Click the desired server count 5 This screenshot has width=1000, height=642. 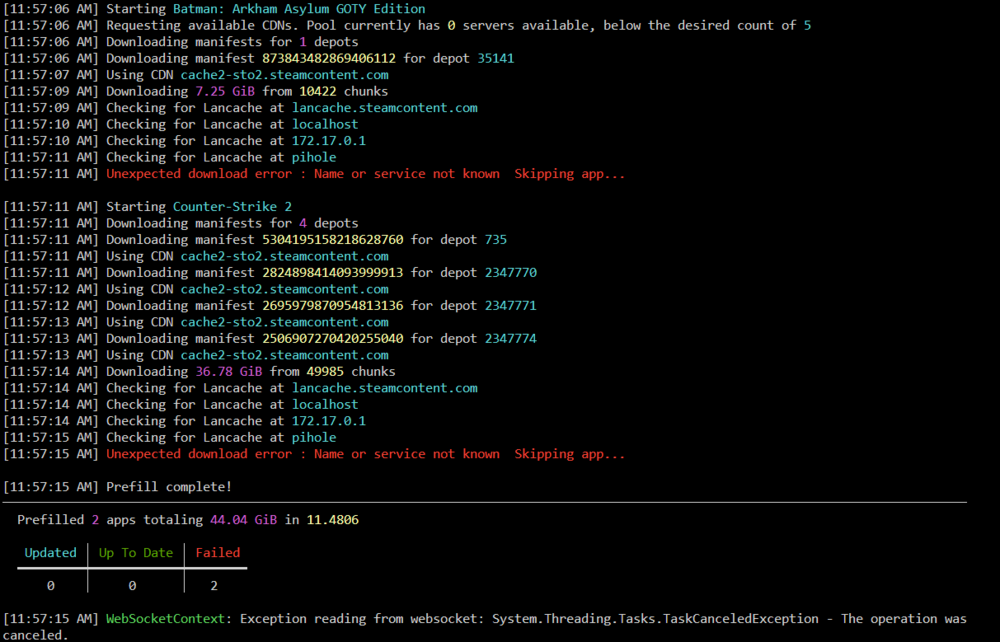point(807,26)
